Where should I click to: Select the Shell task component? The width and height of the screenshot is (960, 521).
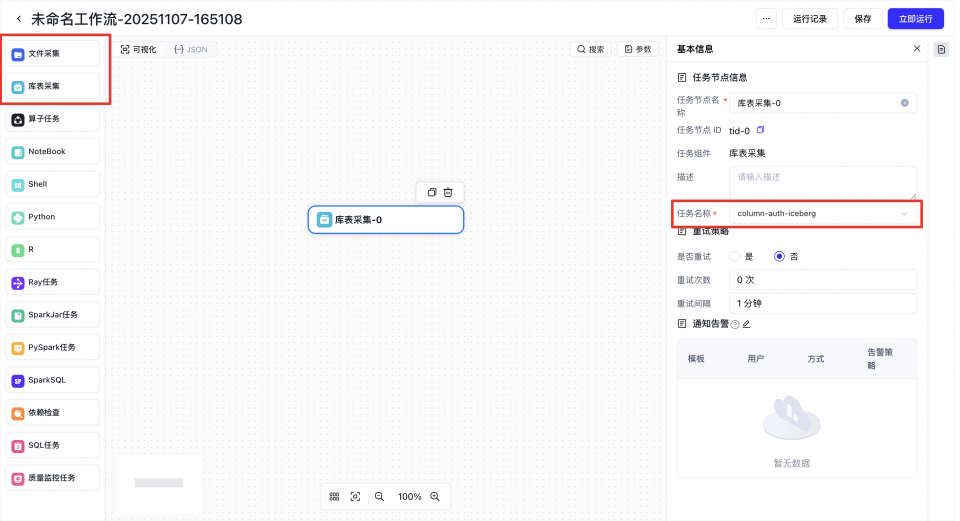[53, 184]
